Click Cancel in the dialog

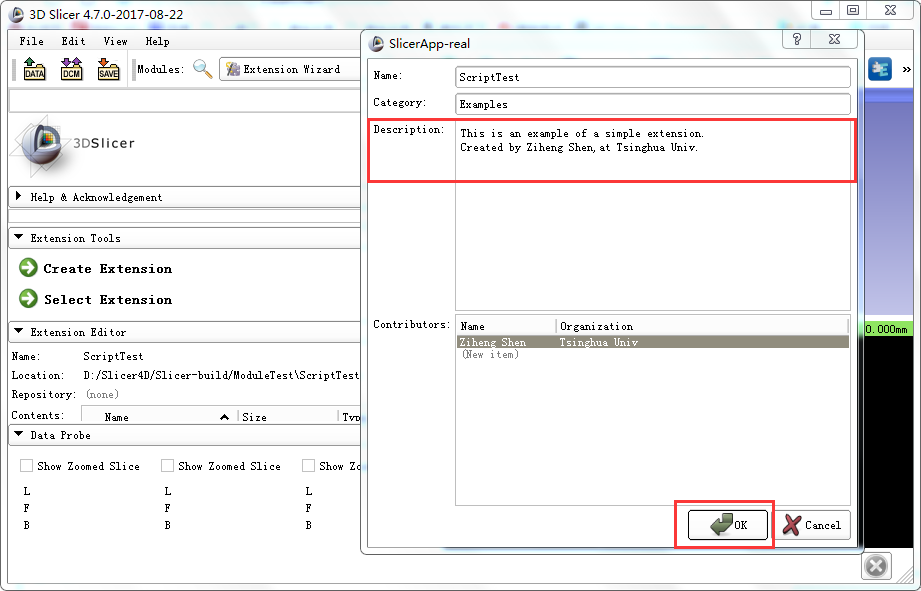point(812,525)
